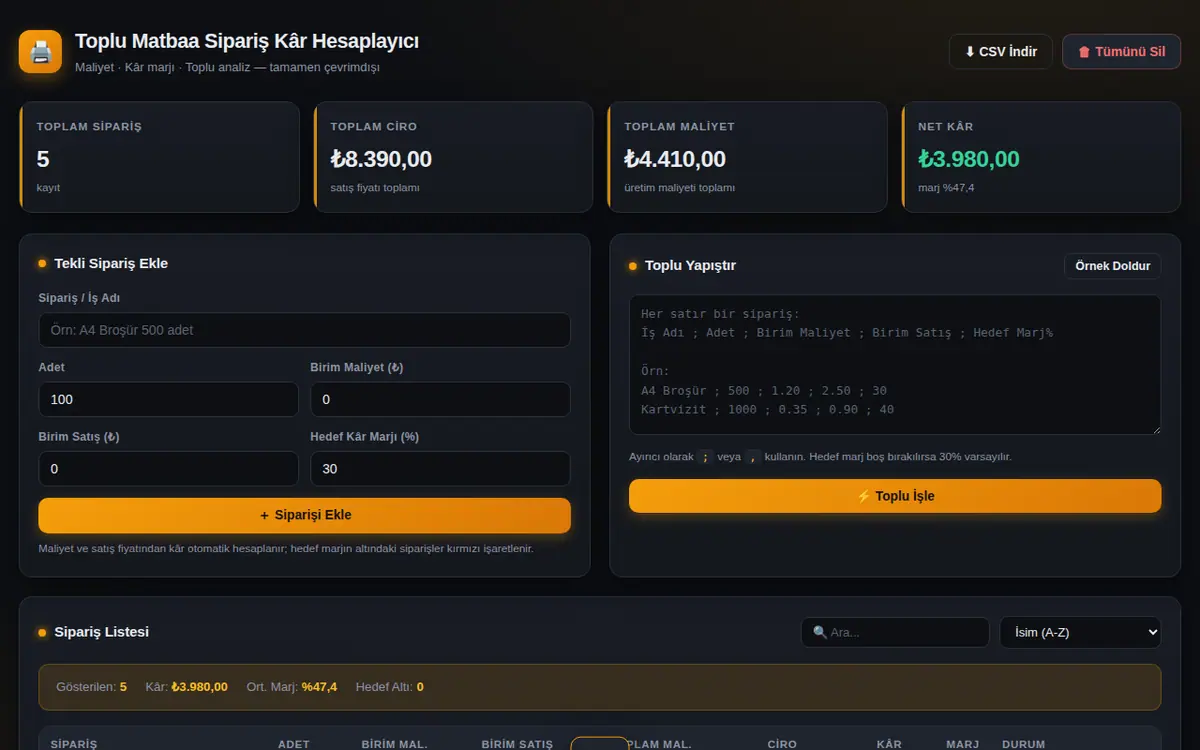The width and height of the screenshot is (1200, 750).
Task: Click the TOPLAM CİRO card label
Action: 374,127
